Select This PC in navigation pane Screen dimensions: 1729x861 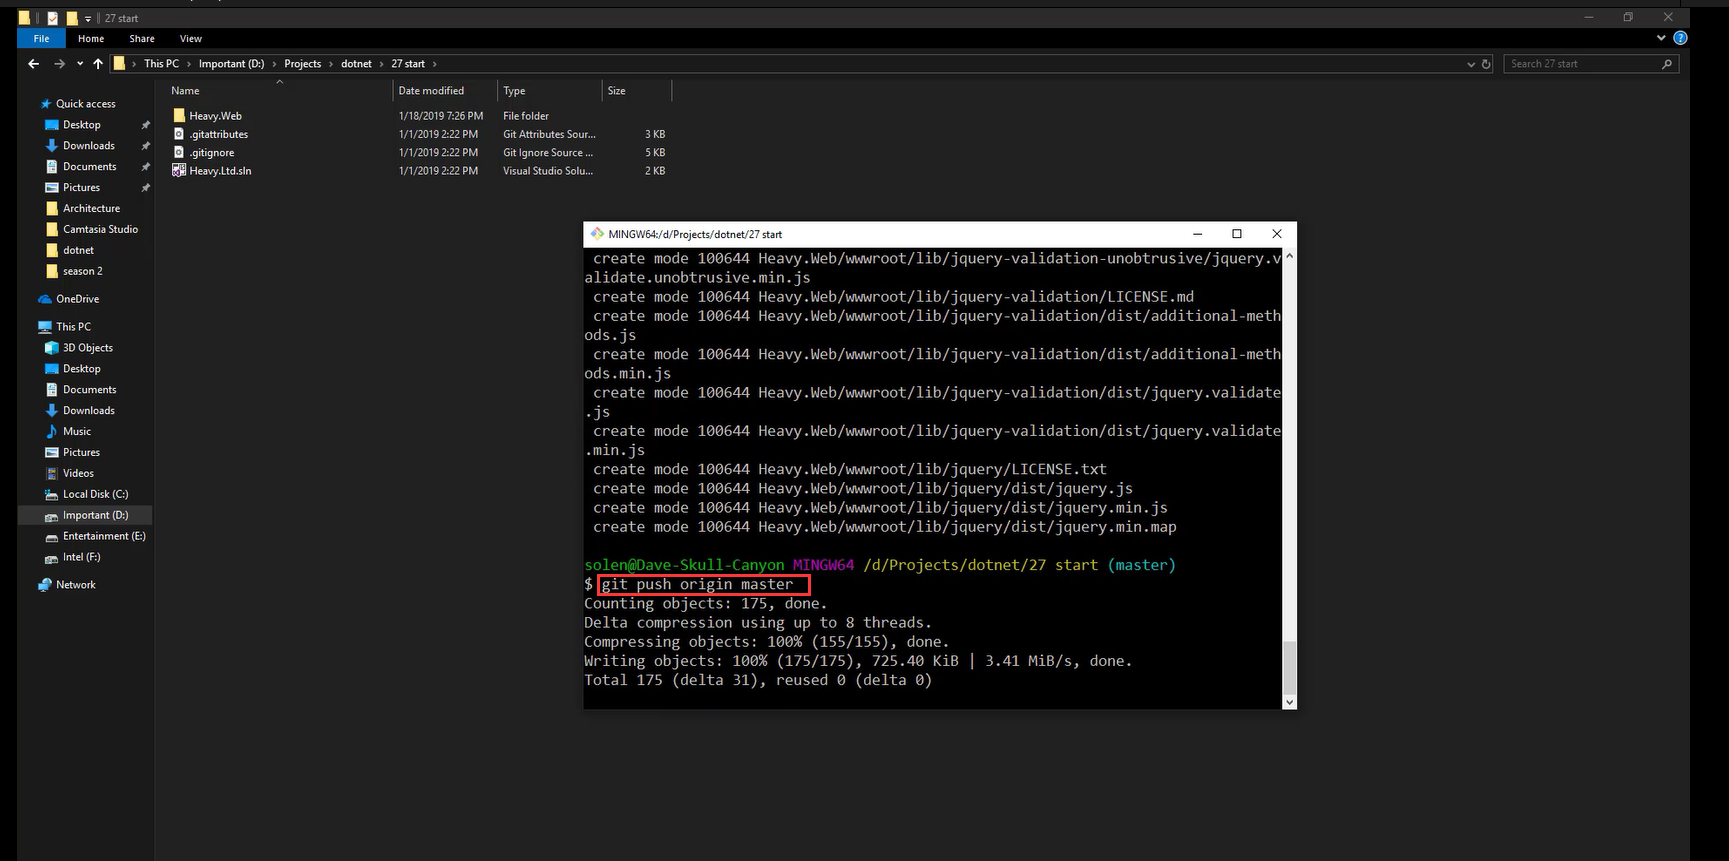[73, 327]
